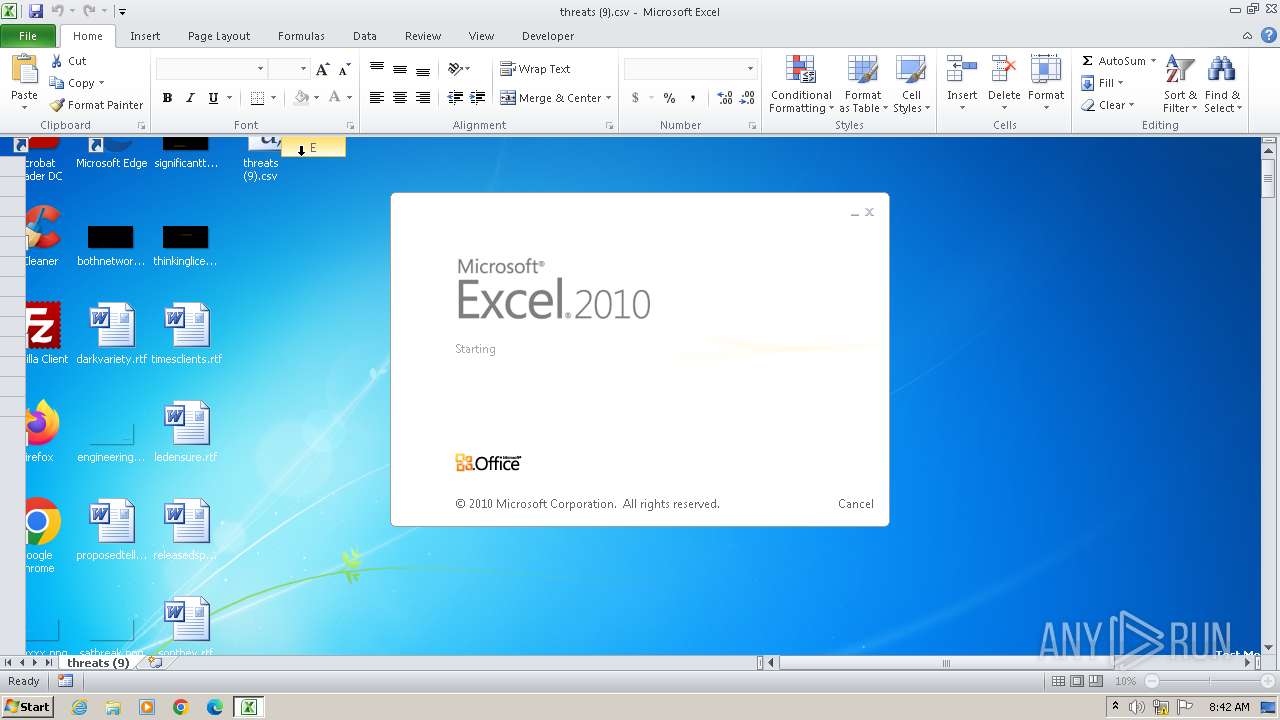
Task: Open the font name dropdown
Action: 261,69
